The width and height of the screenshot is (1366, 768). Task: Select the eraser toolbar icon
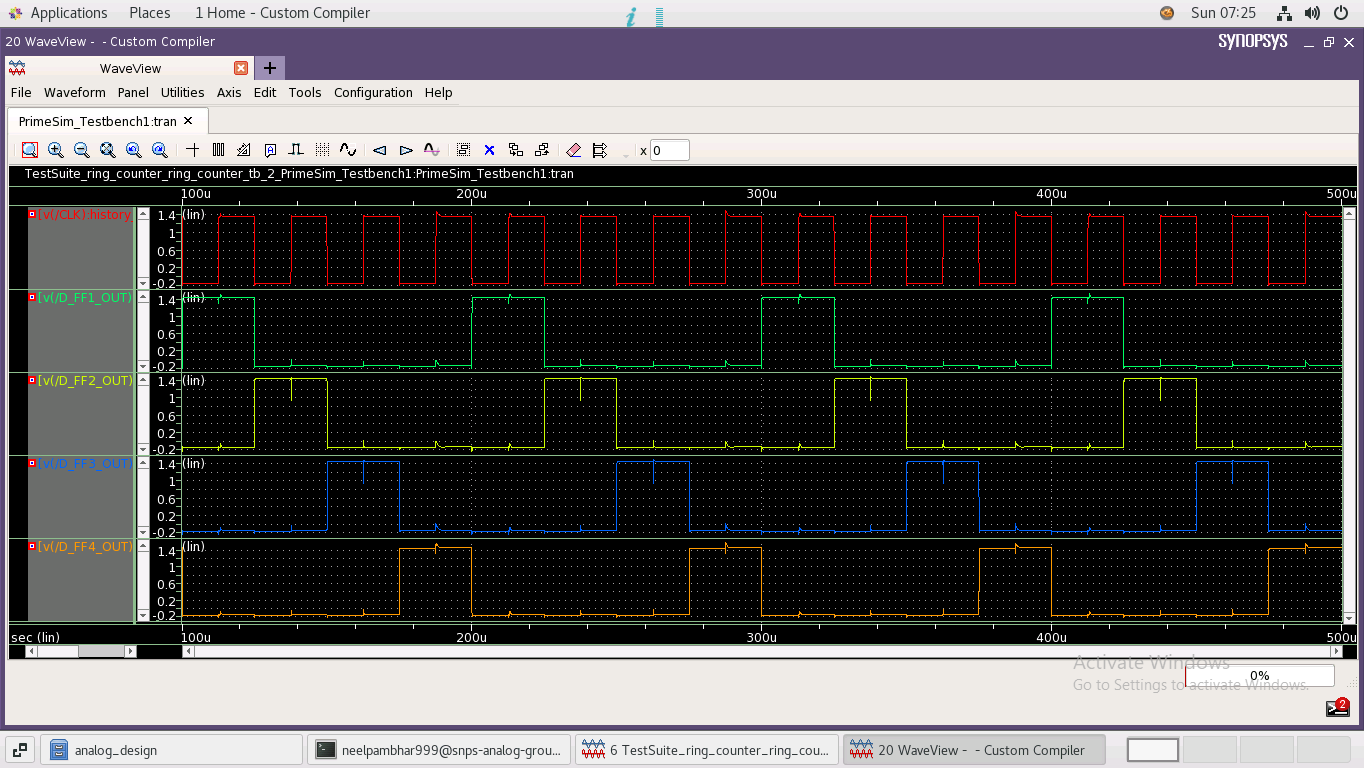point(573,150)
